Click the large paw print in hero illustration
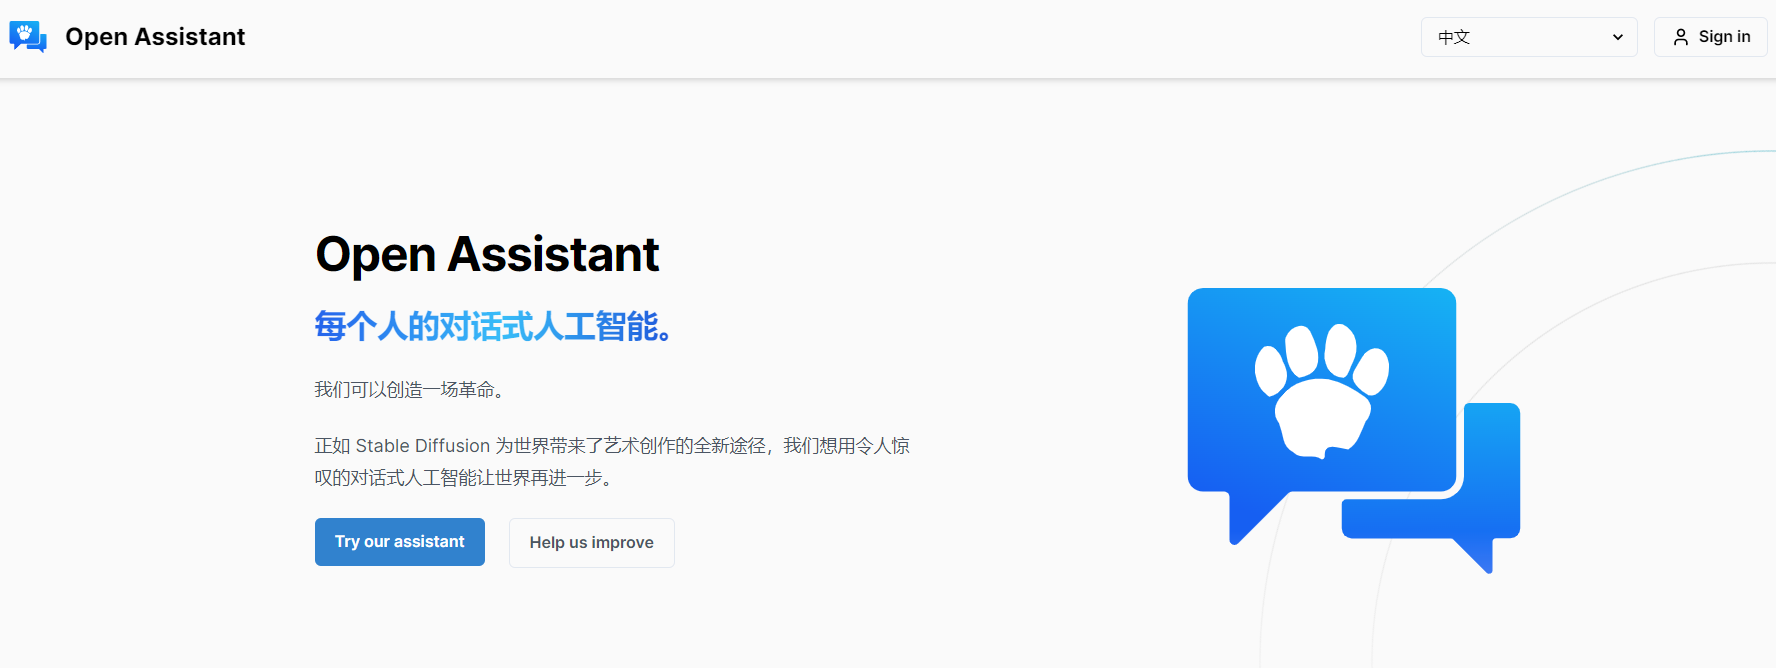1776x668 pixels. pyautogui.click(x=1321, y=390)
